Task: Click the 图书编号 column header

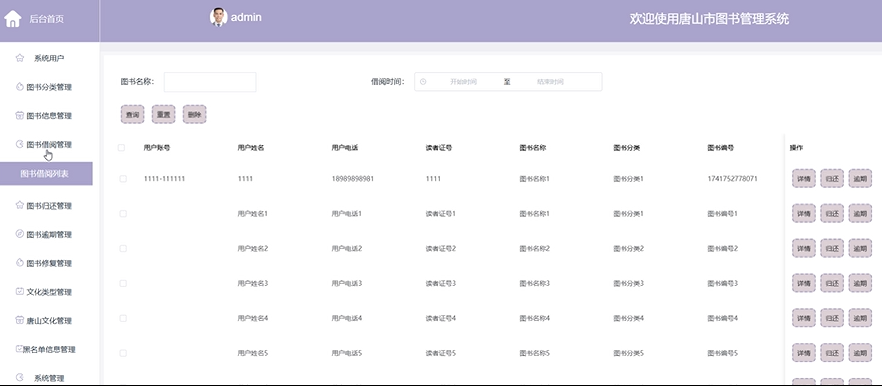Action: (721, 148)
